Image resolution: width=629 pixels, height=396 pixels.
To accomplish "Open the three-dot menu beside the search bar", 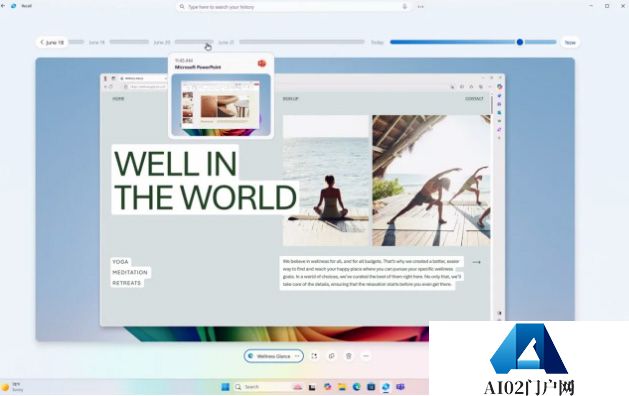I will [x=420, y=6].
